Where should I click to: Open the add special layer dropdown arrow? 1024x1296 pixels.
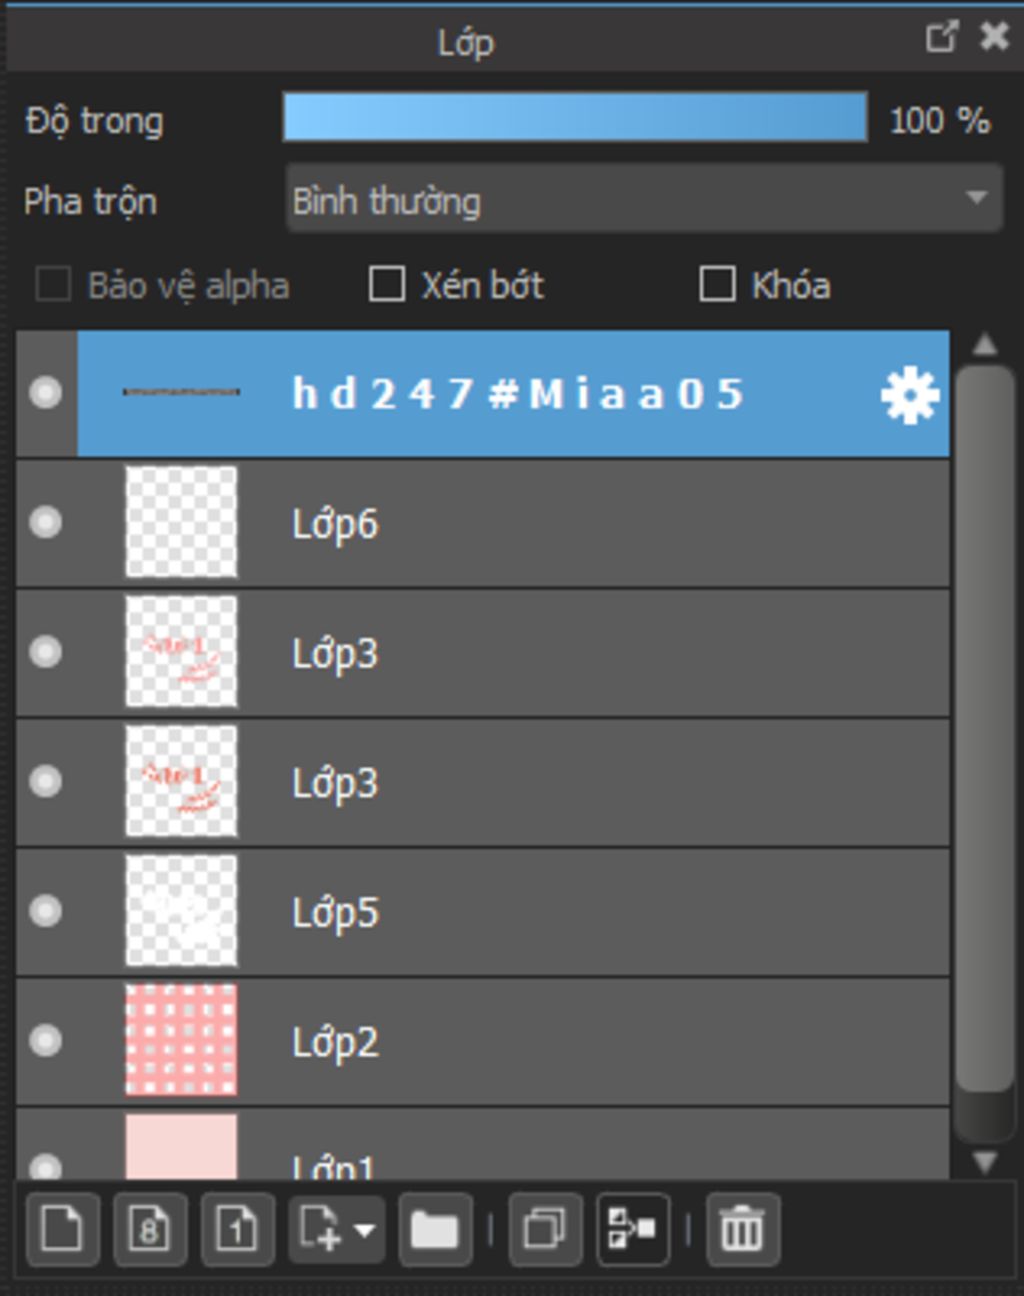[365, 1229]
